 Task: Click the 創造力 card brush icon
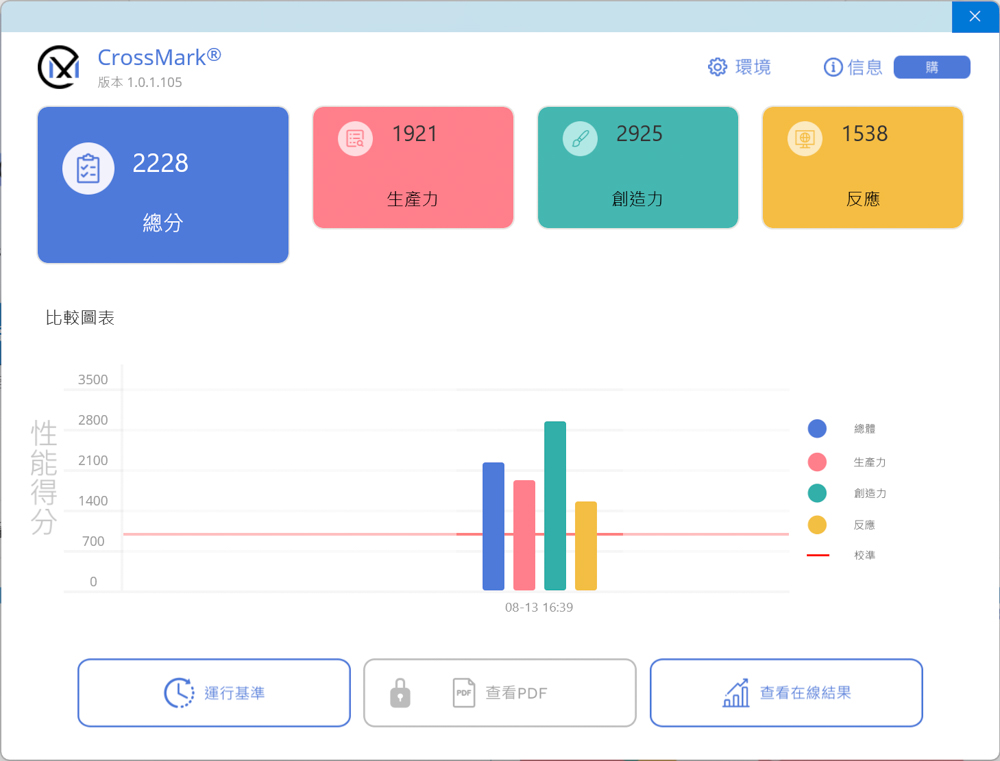point(580,139)
